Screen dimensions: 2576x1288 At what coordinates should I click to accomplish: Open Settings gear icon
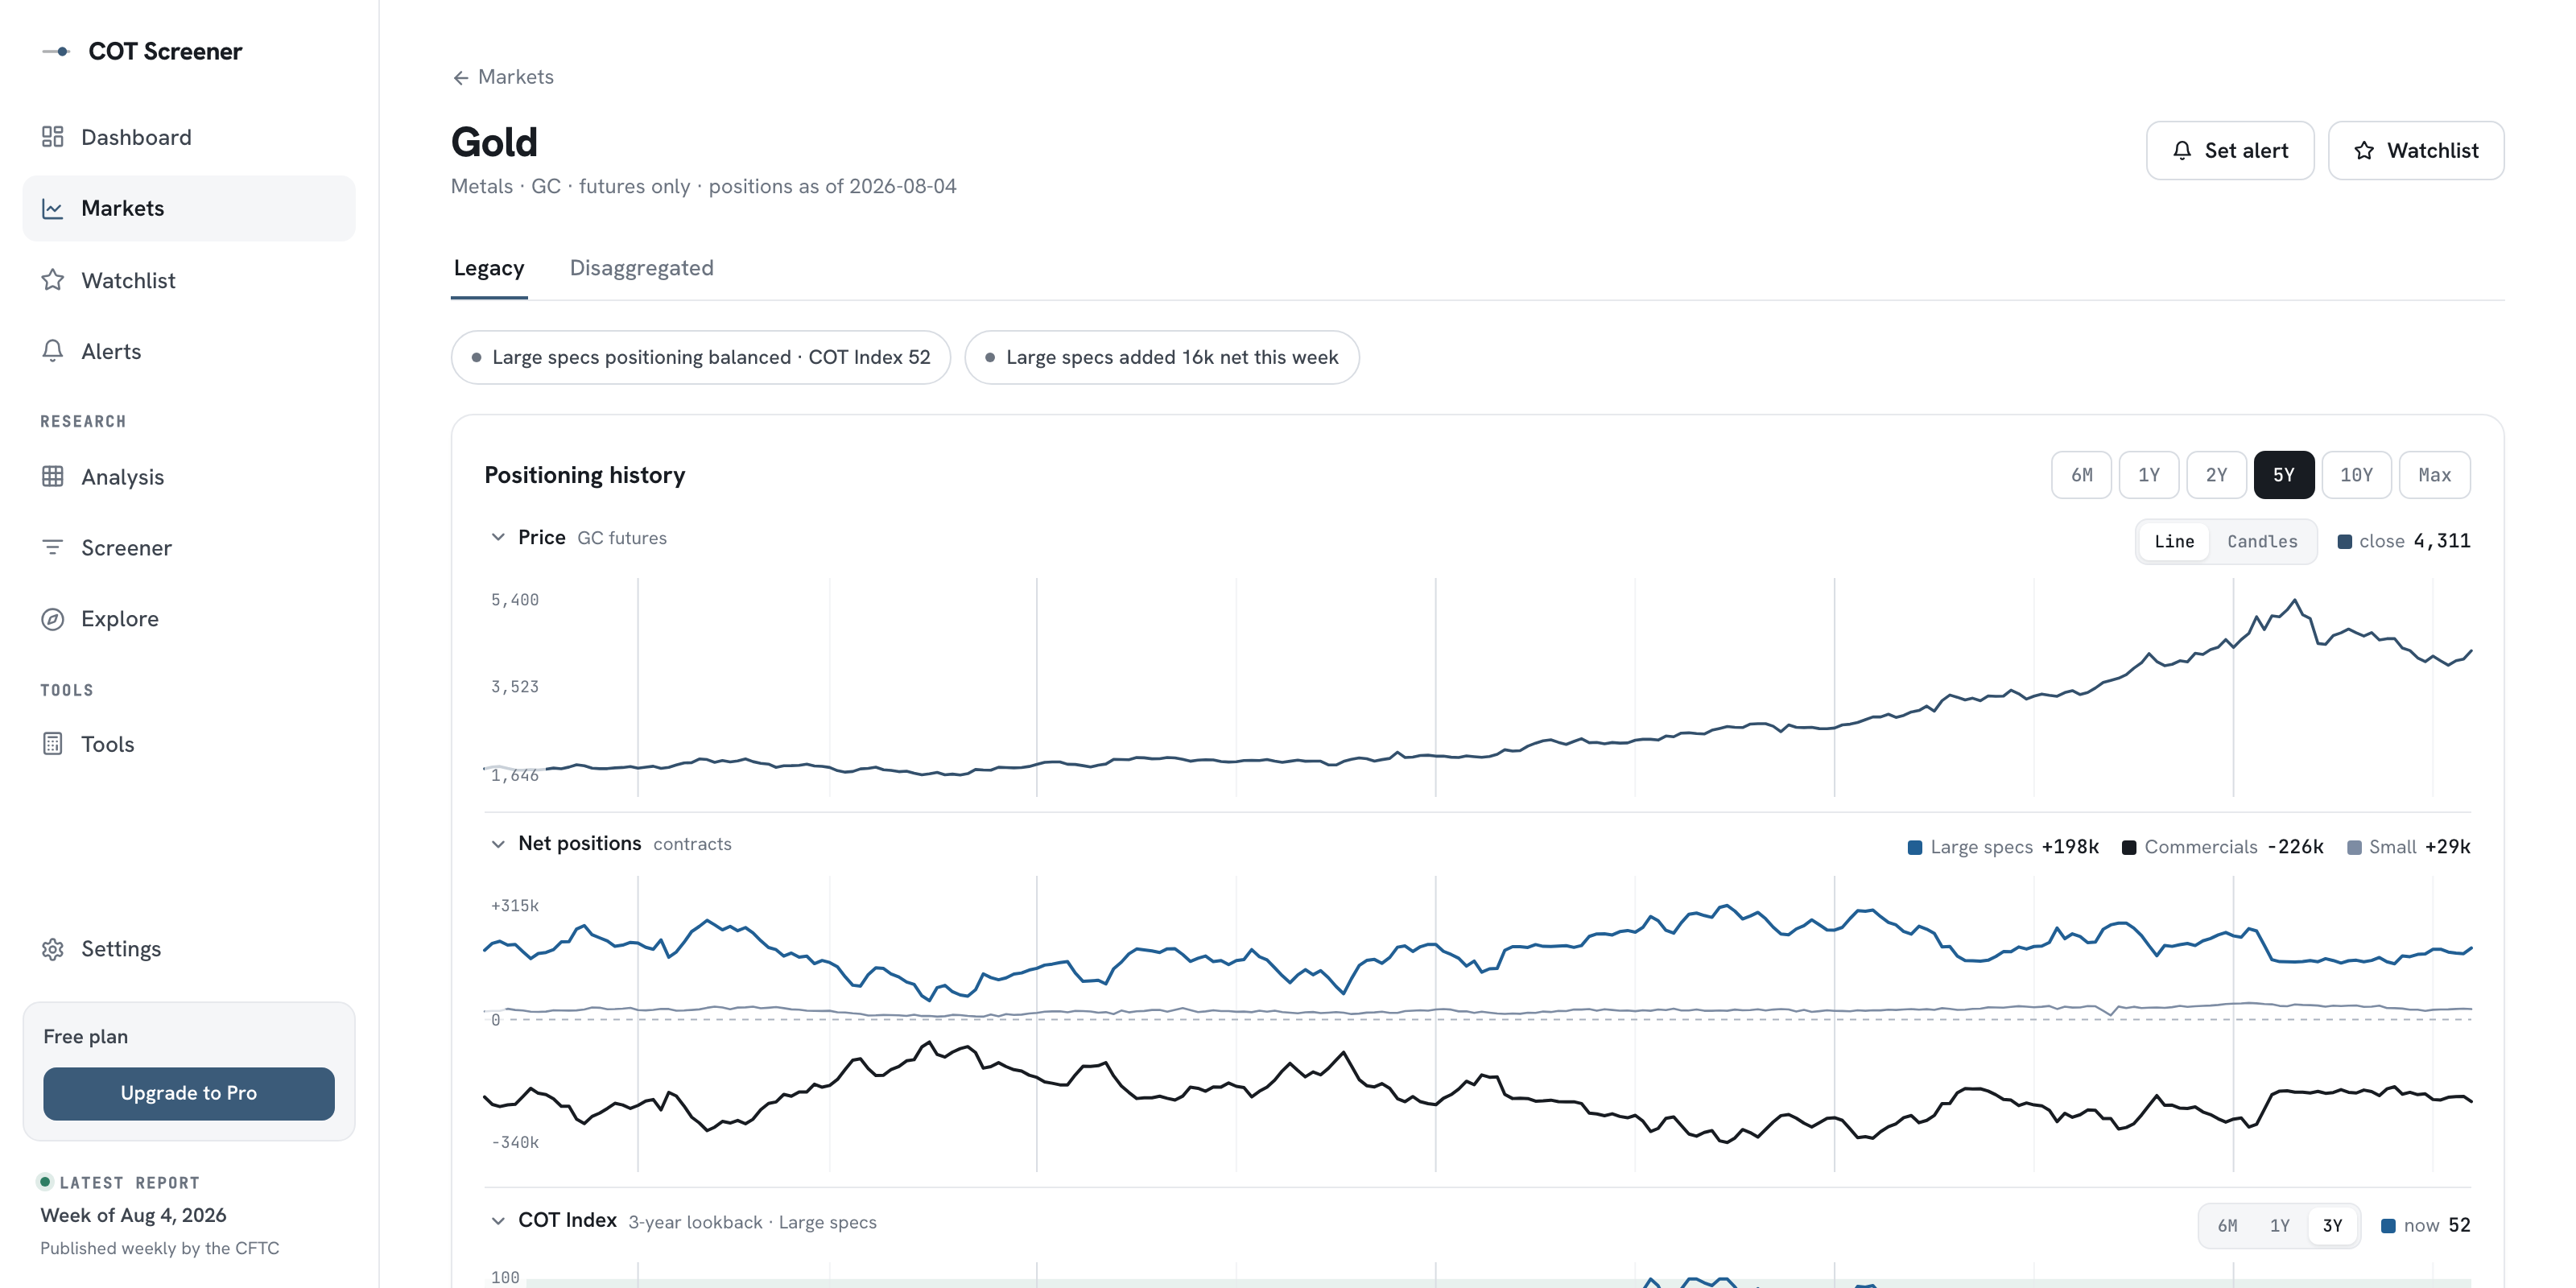[x=53, y=949]
